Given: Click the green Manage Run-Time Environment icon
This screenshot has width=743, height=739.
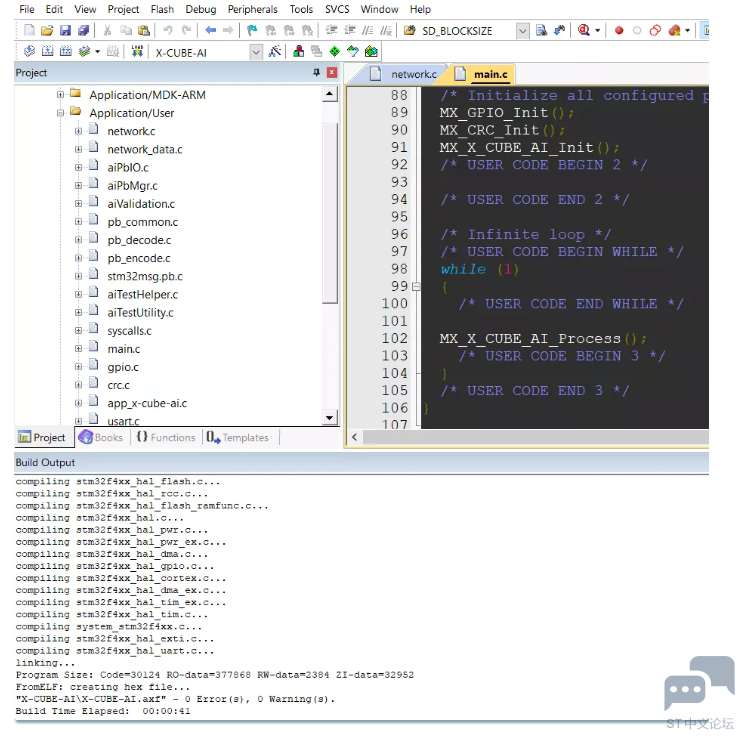Looking at the screenshot, I should pos(335,51).
